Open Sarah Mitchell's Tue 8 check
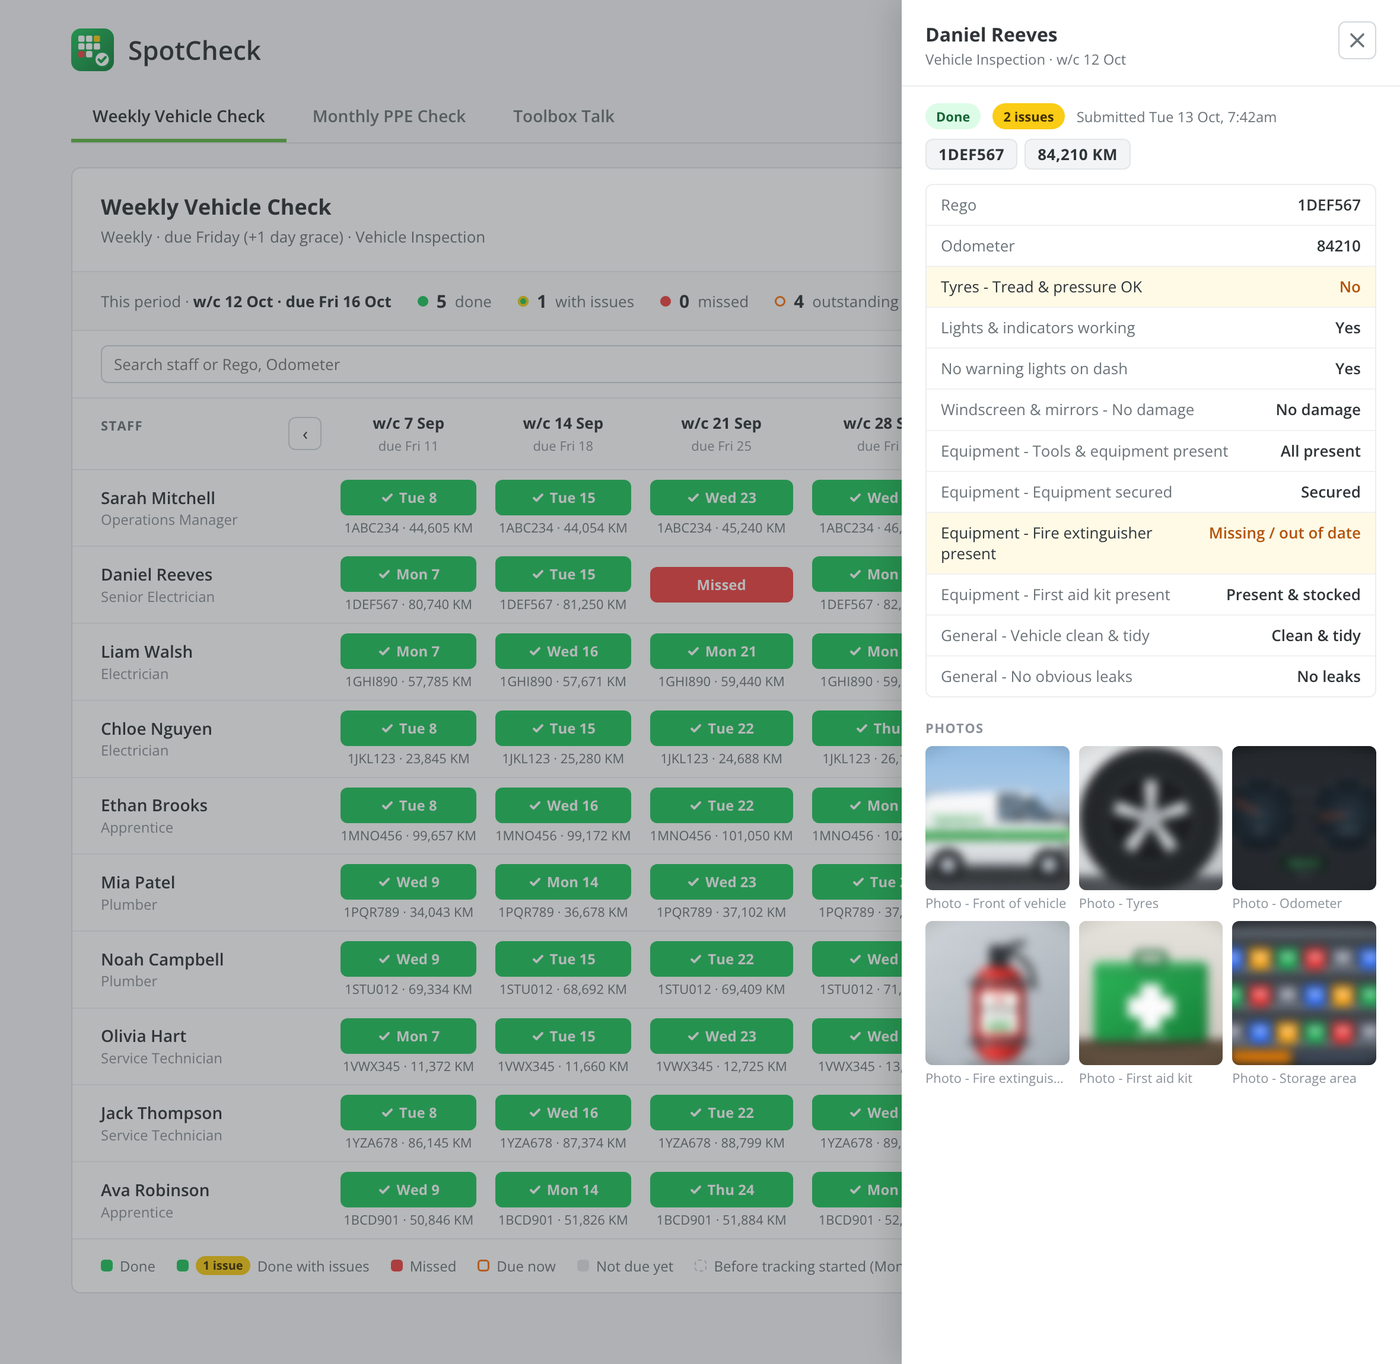Screen dimensions: 1400x1364 point(408,498)
